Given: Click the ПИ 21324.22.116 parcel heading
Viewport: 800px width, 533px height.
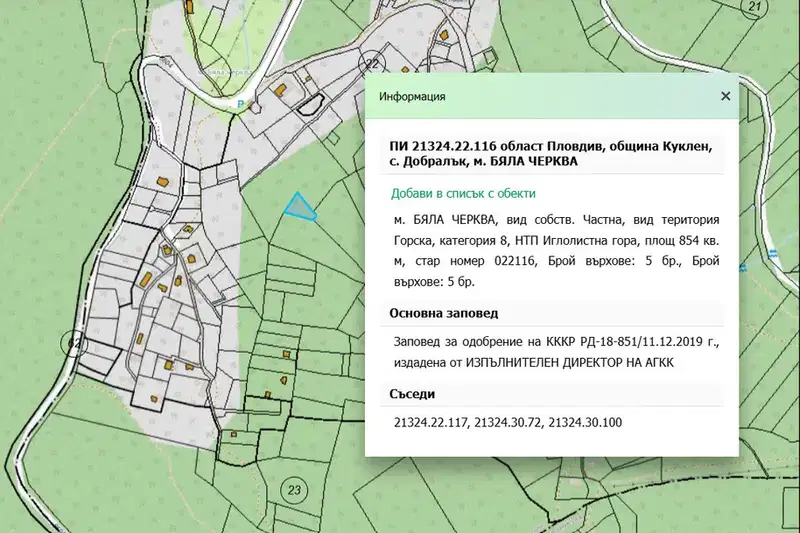Looking at the screenshot, I should click(551, 154).
